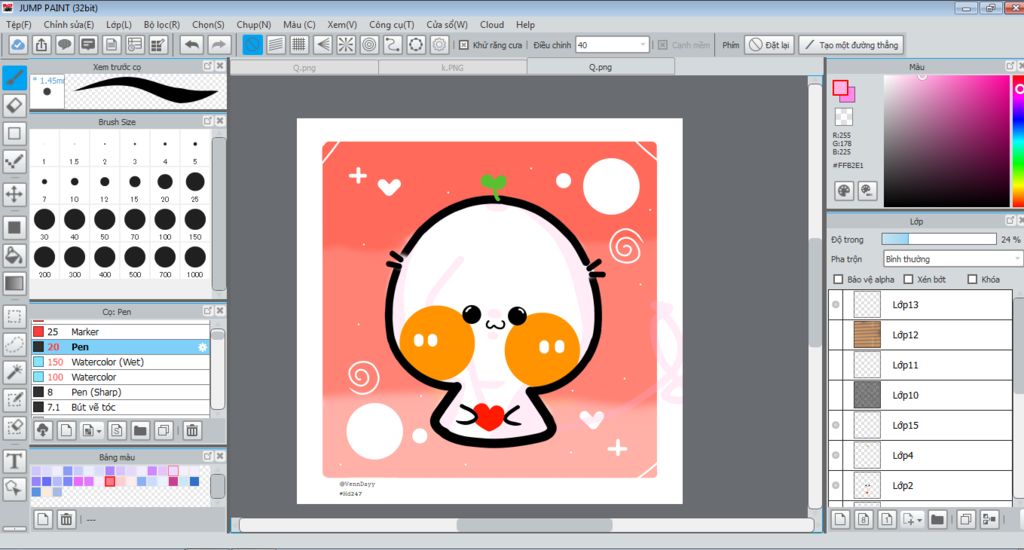Choose brush size 1000

[x=195, y=261]
